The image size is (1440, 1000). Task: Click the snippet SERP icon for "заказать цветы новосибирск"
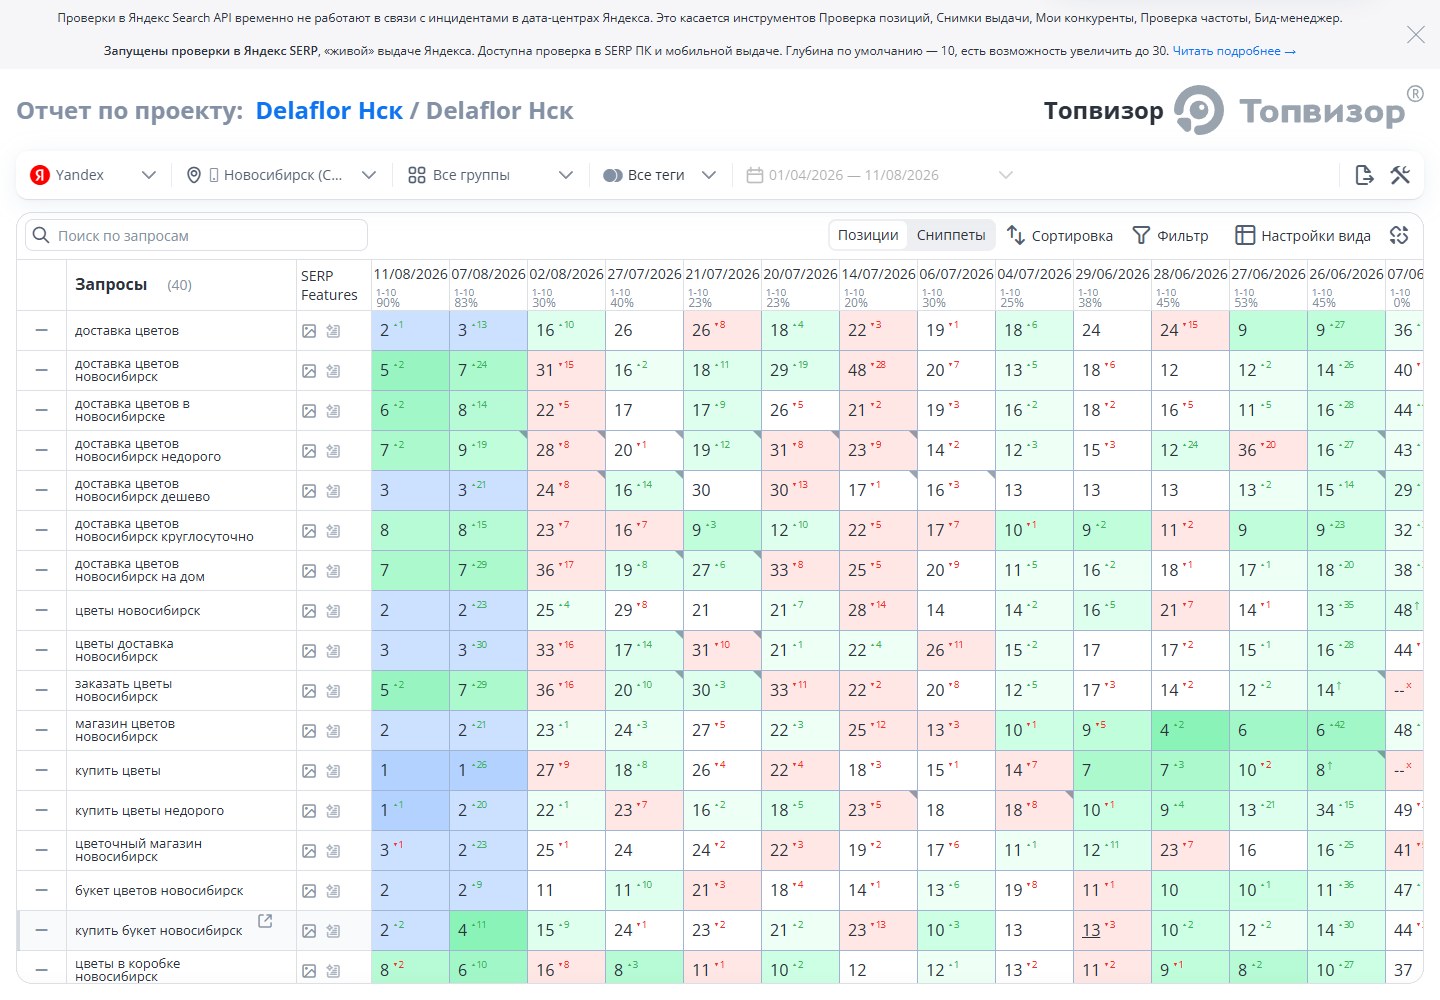[333, 691]
